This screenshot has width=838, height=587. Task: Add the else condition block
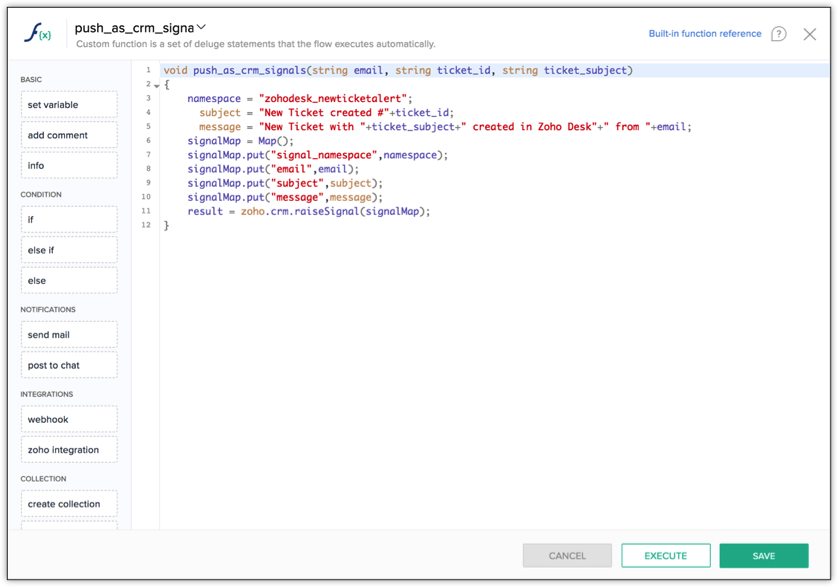click(69, 281)
